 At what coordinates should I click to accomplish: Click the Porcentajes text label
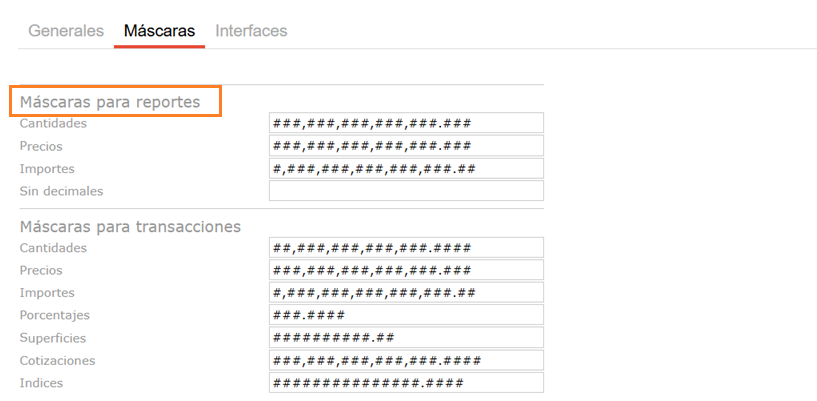(55, 315)
